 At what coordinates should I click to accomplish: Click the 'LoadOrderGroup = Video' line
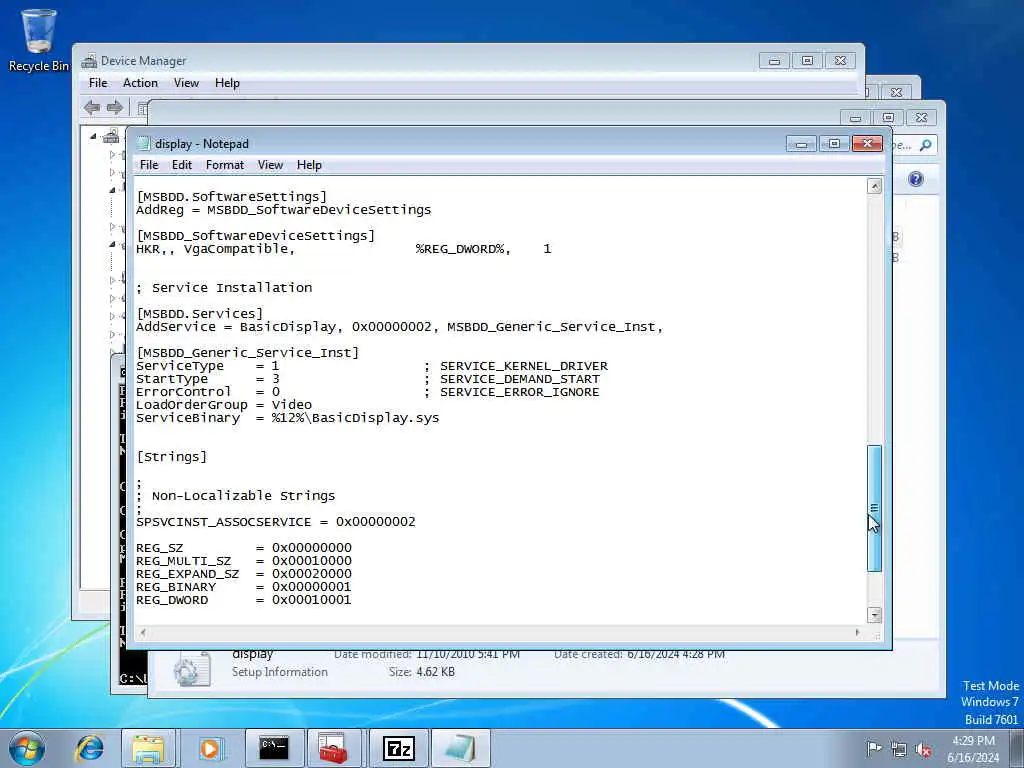[x=224, y=405]
